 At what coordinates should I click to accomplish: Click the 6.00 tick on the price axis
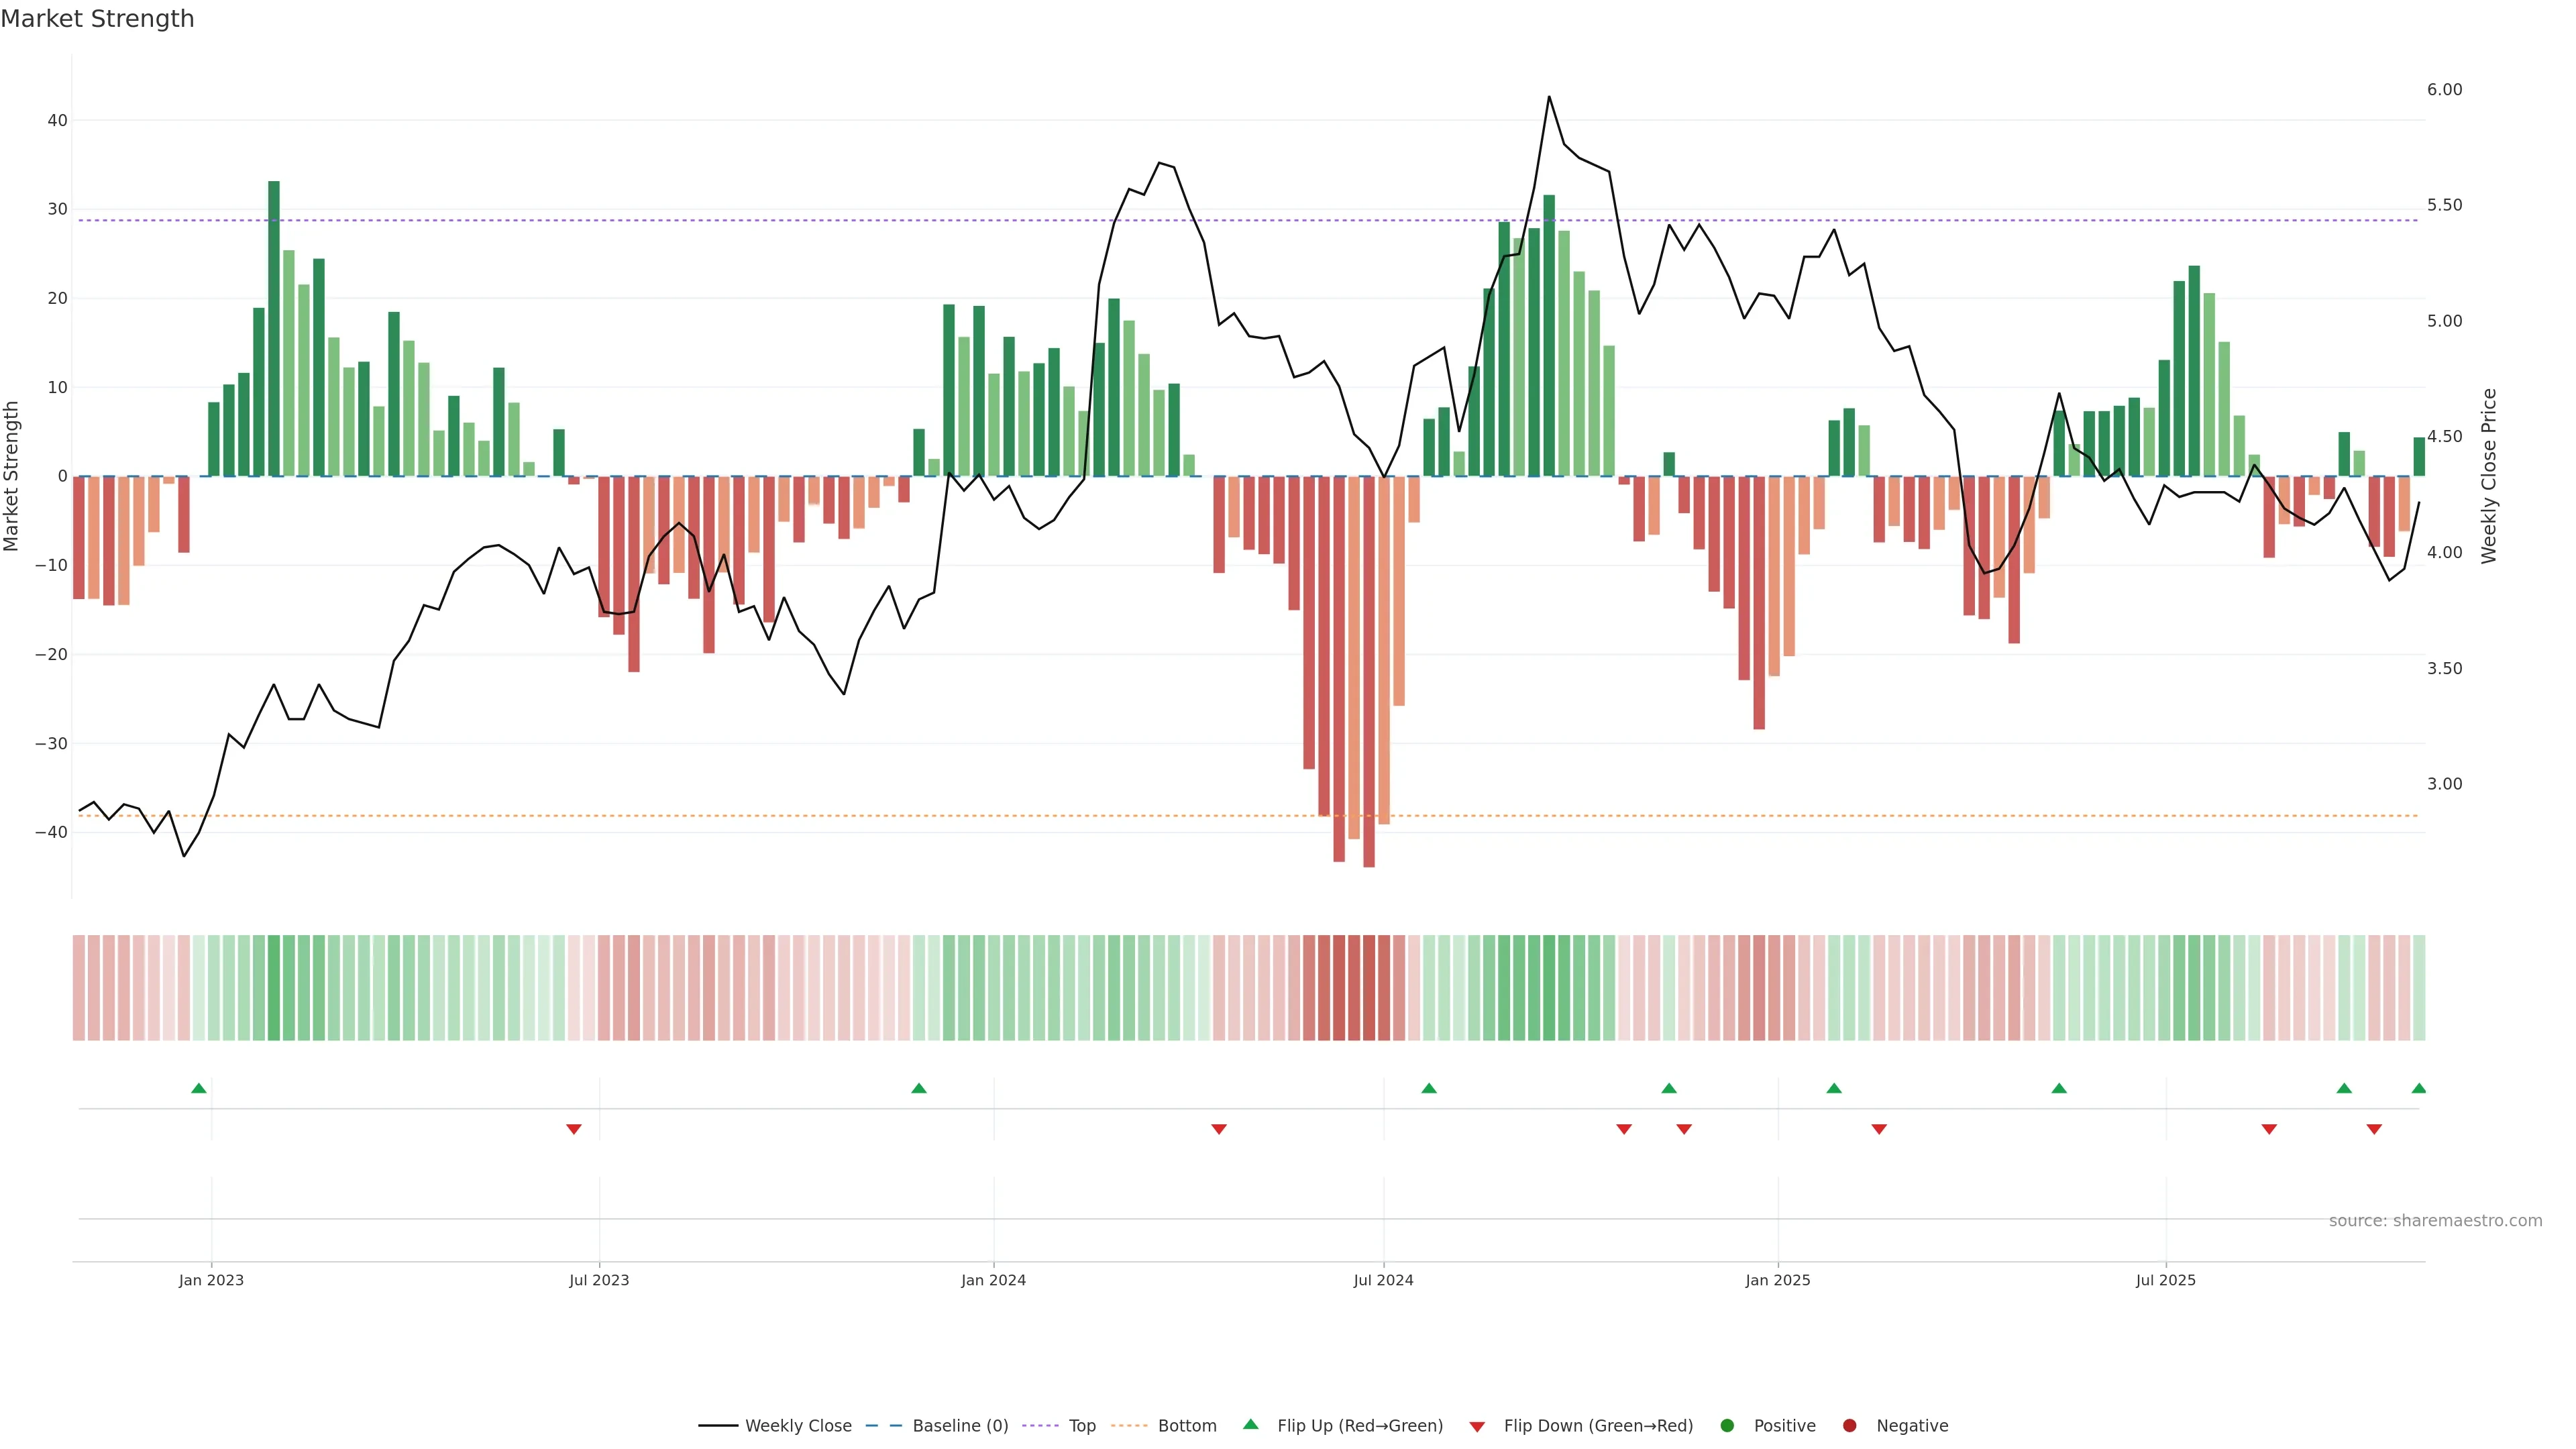click(x=2444, y=90)
